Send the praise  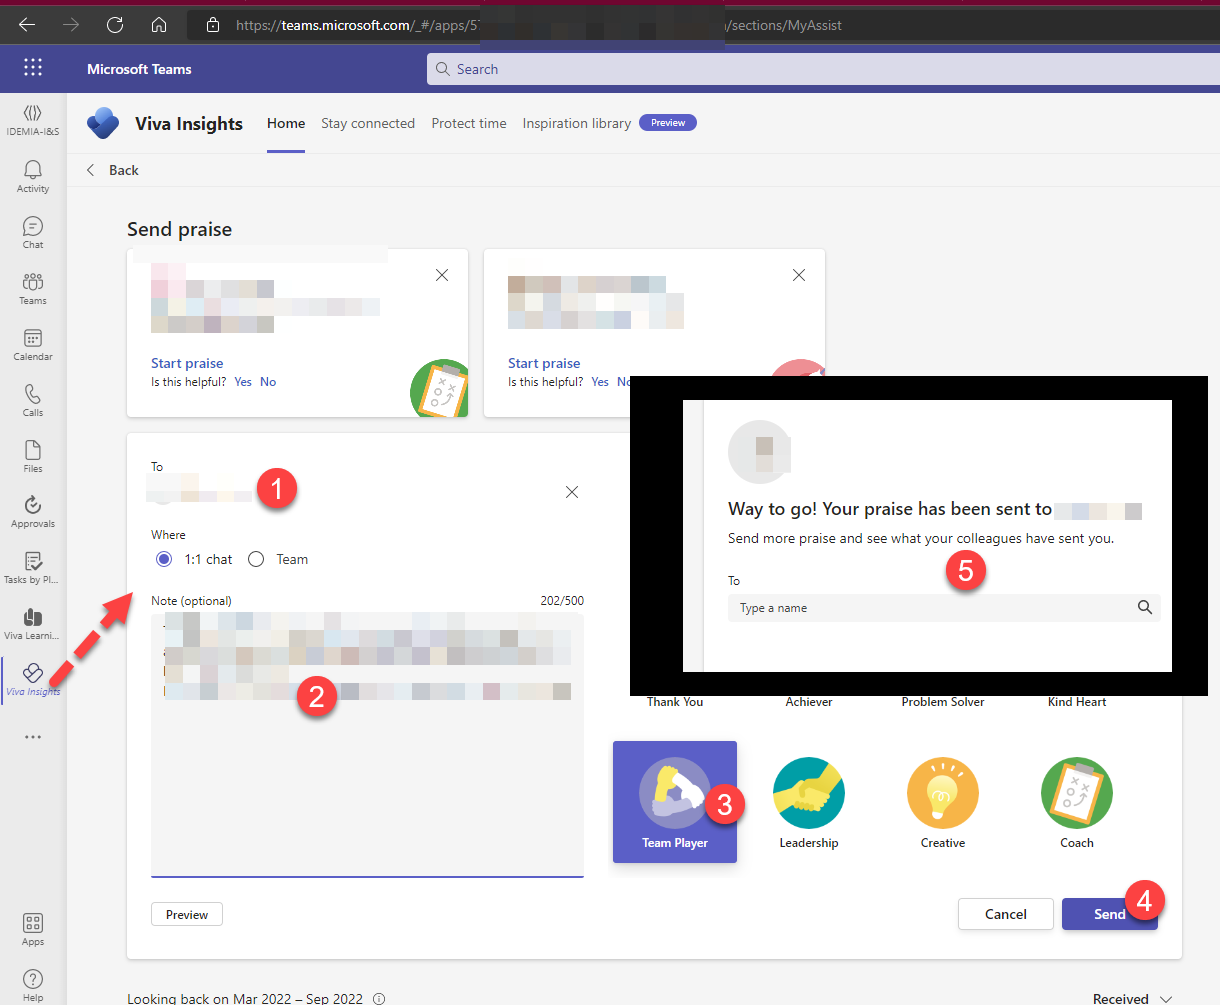tap(1110, 914)
